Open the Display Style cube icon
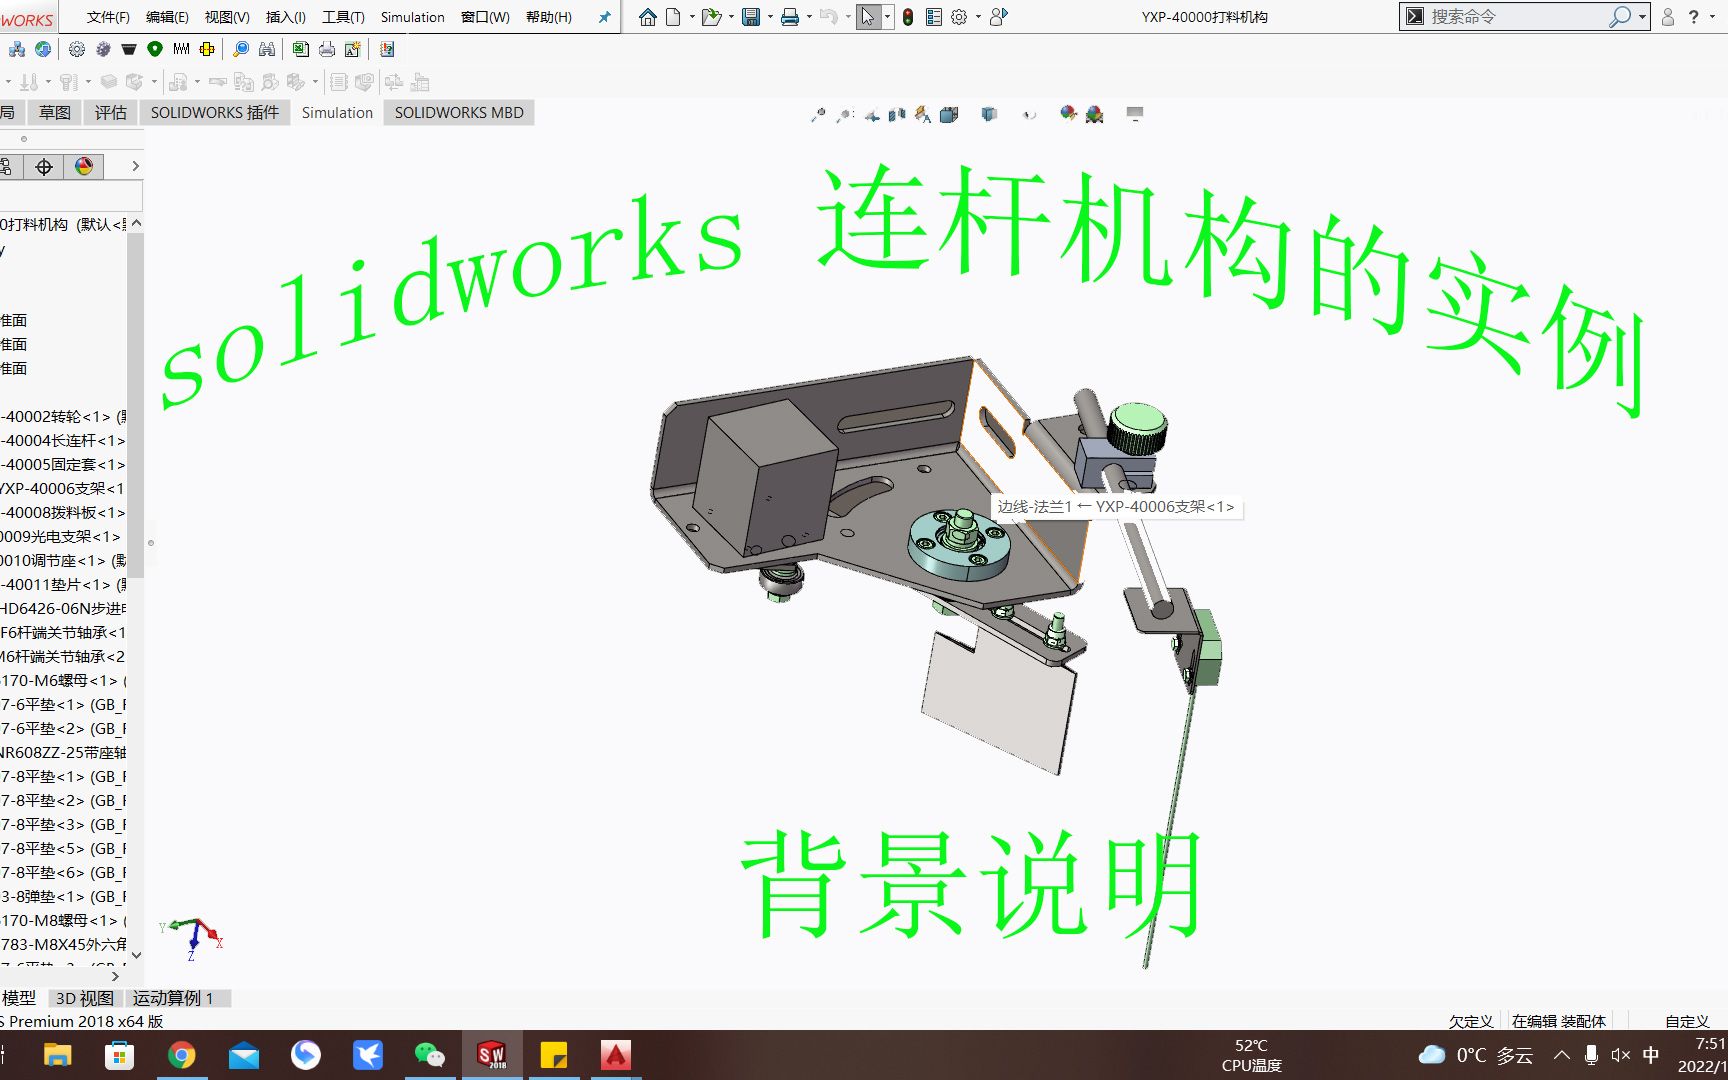This screenshot has width=1728, height=1080. tap(989, 115)
